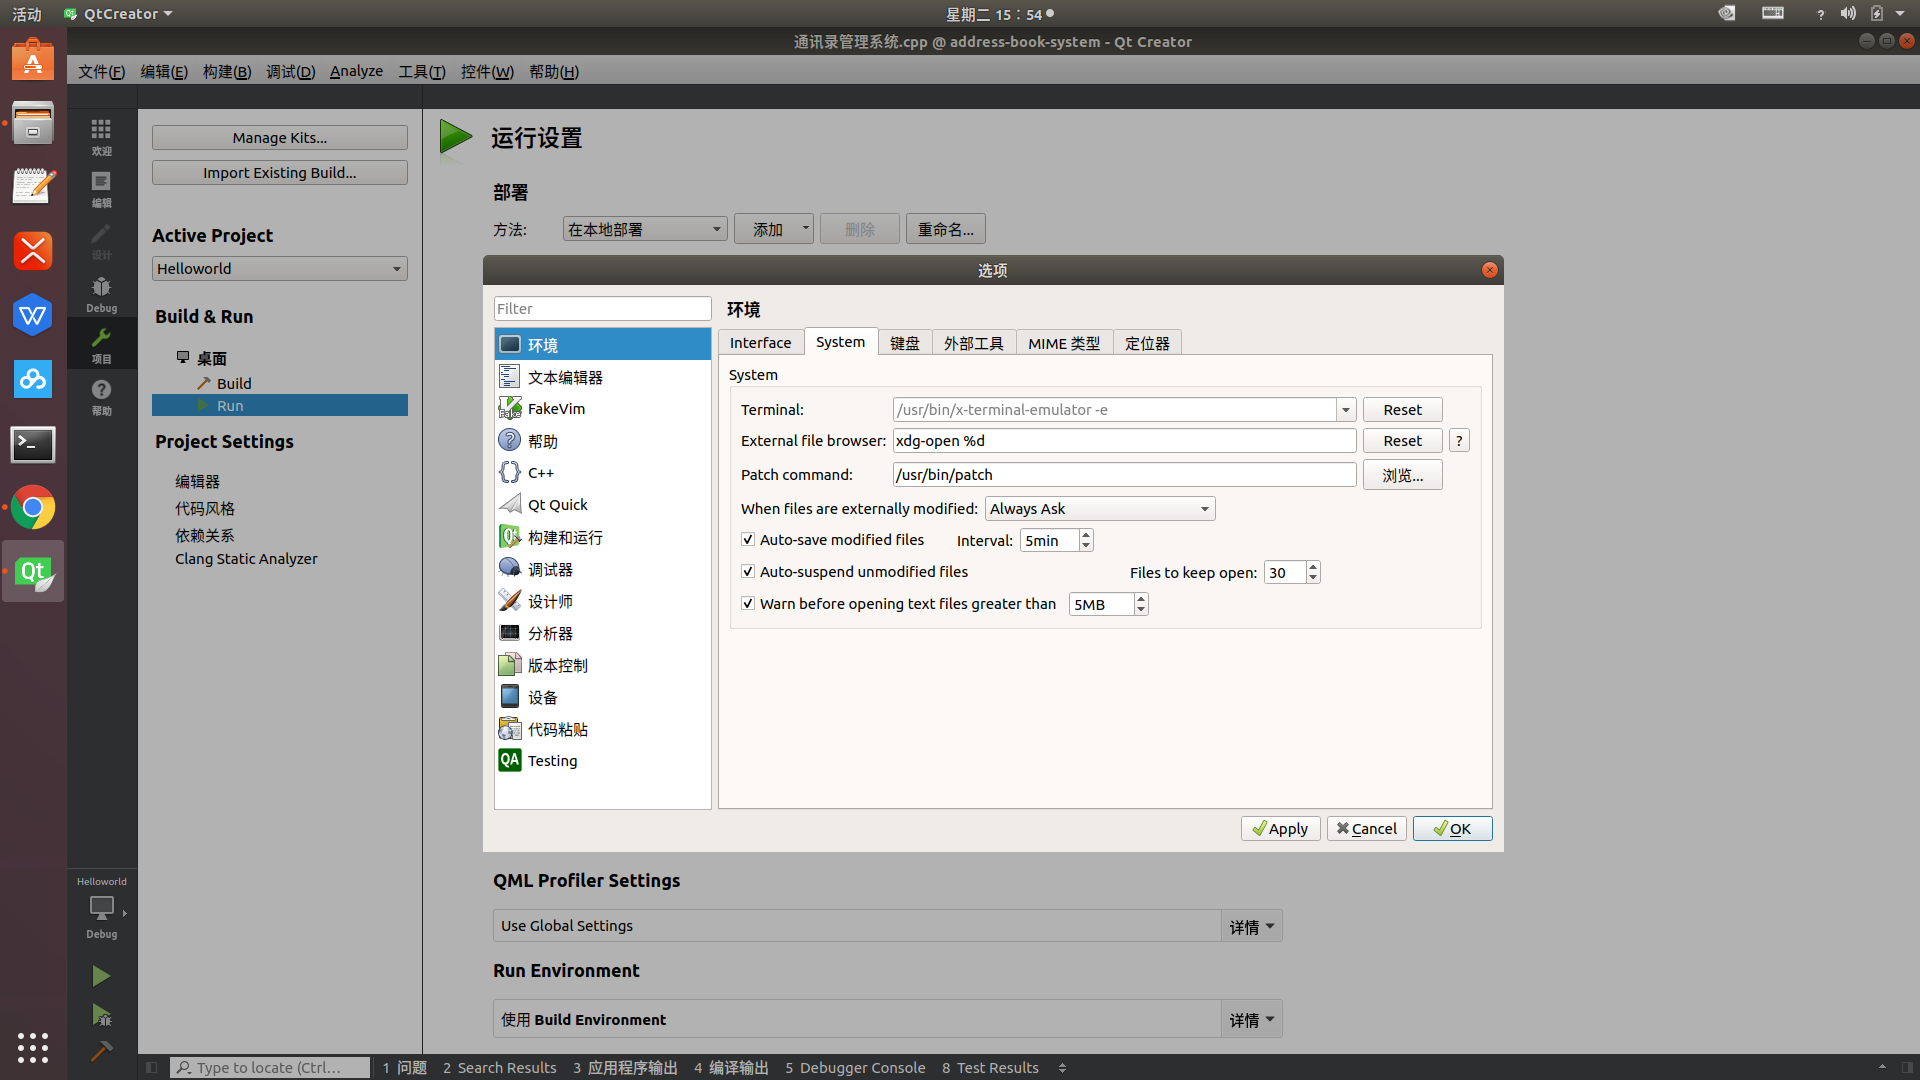Open Chrome from the Ubuntu dock
Screen dimensions: 1920x1080
click(33, 508)
